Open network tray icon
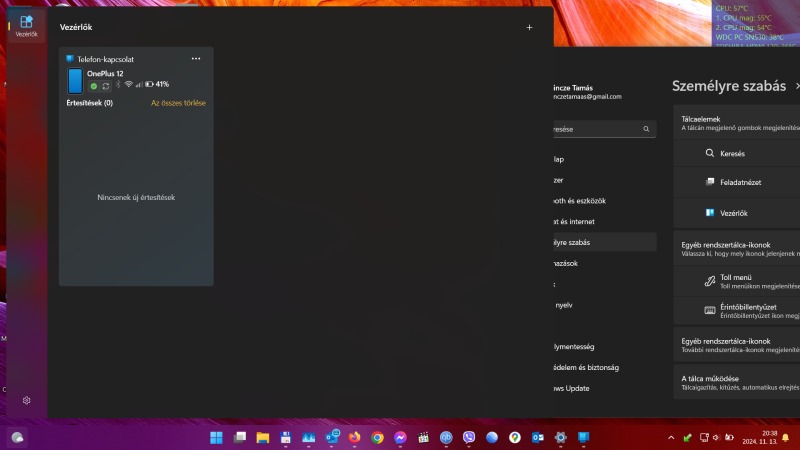This screenshot has height=450, width=800. [704, 437]
